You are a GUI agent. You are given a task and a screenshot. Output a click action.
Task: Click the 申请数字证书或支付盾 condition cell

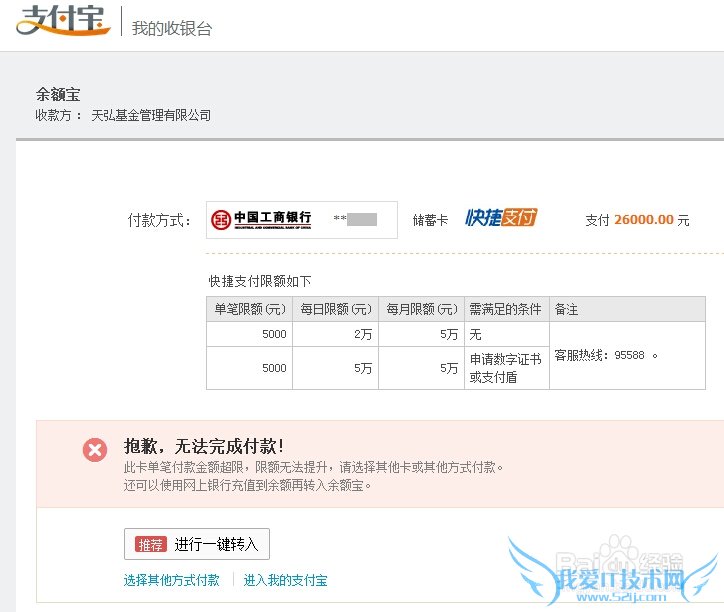[507, 368]
